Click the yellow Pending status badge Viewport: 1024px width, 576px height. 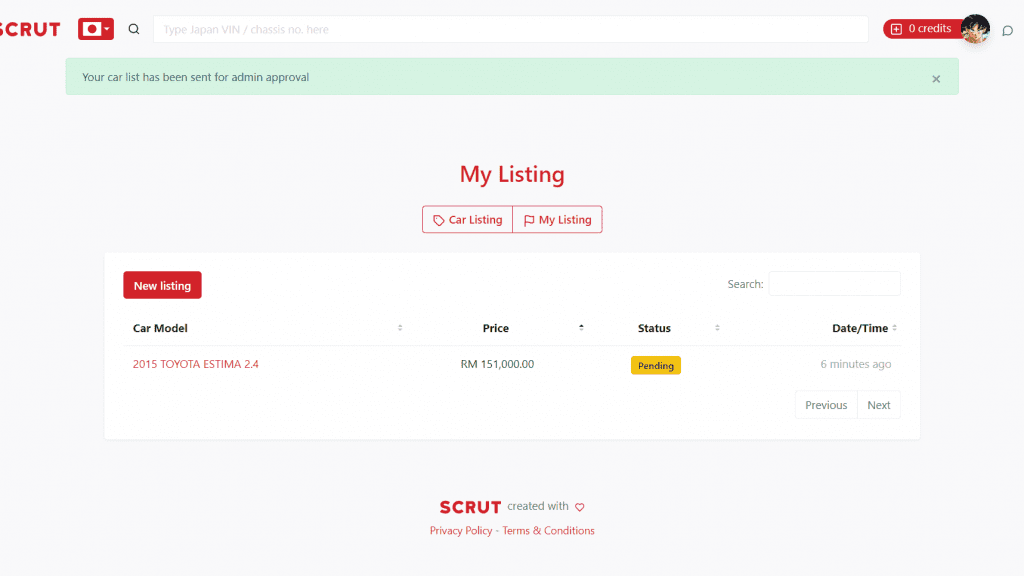pyautogui.click(x=656, y=365)
